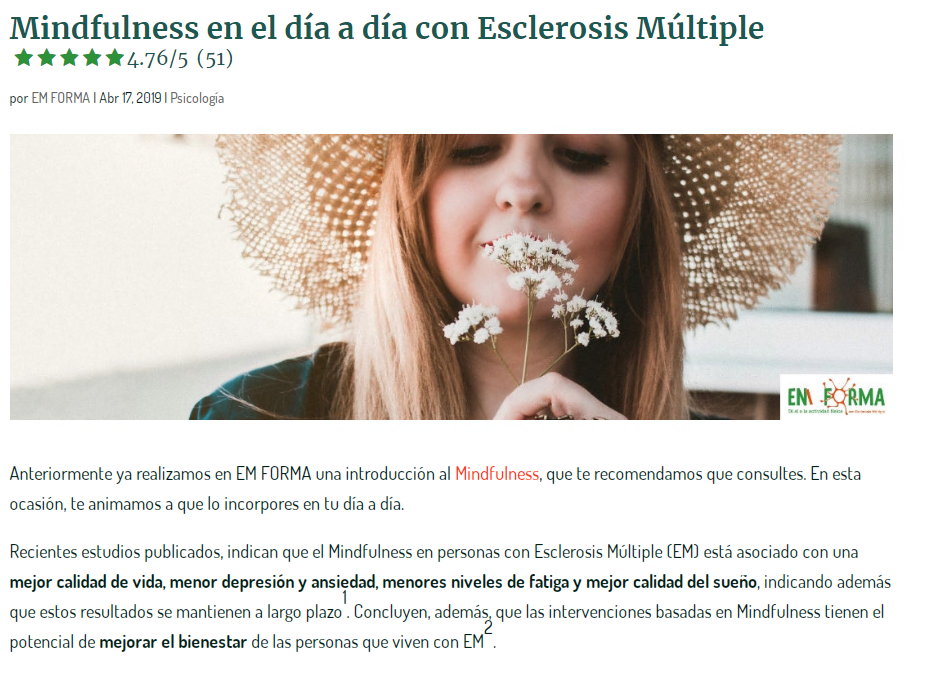Click the first green rating star

point(24,58)
